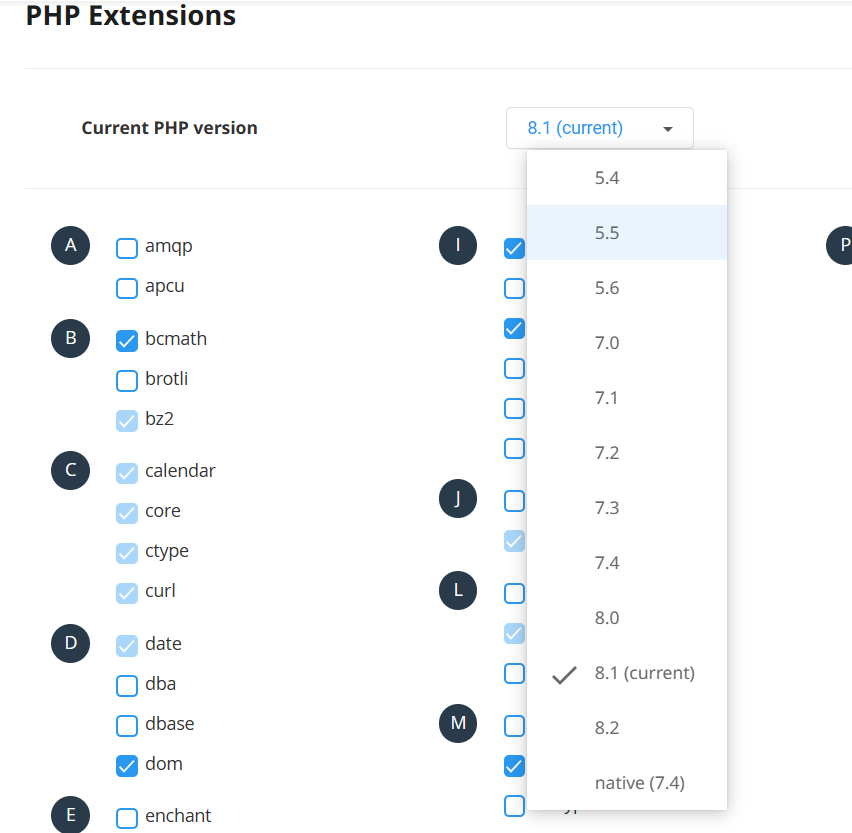Click the letter J section badge
852x833 pixels.
tap(458, 498)
